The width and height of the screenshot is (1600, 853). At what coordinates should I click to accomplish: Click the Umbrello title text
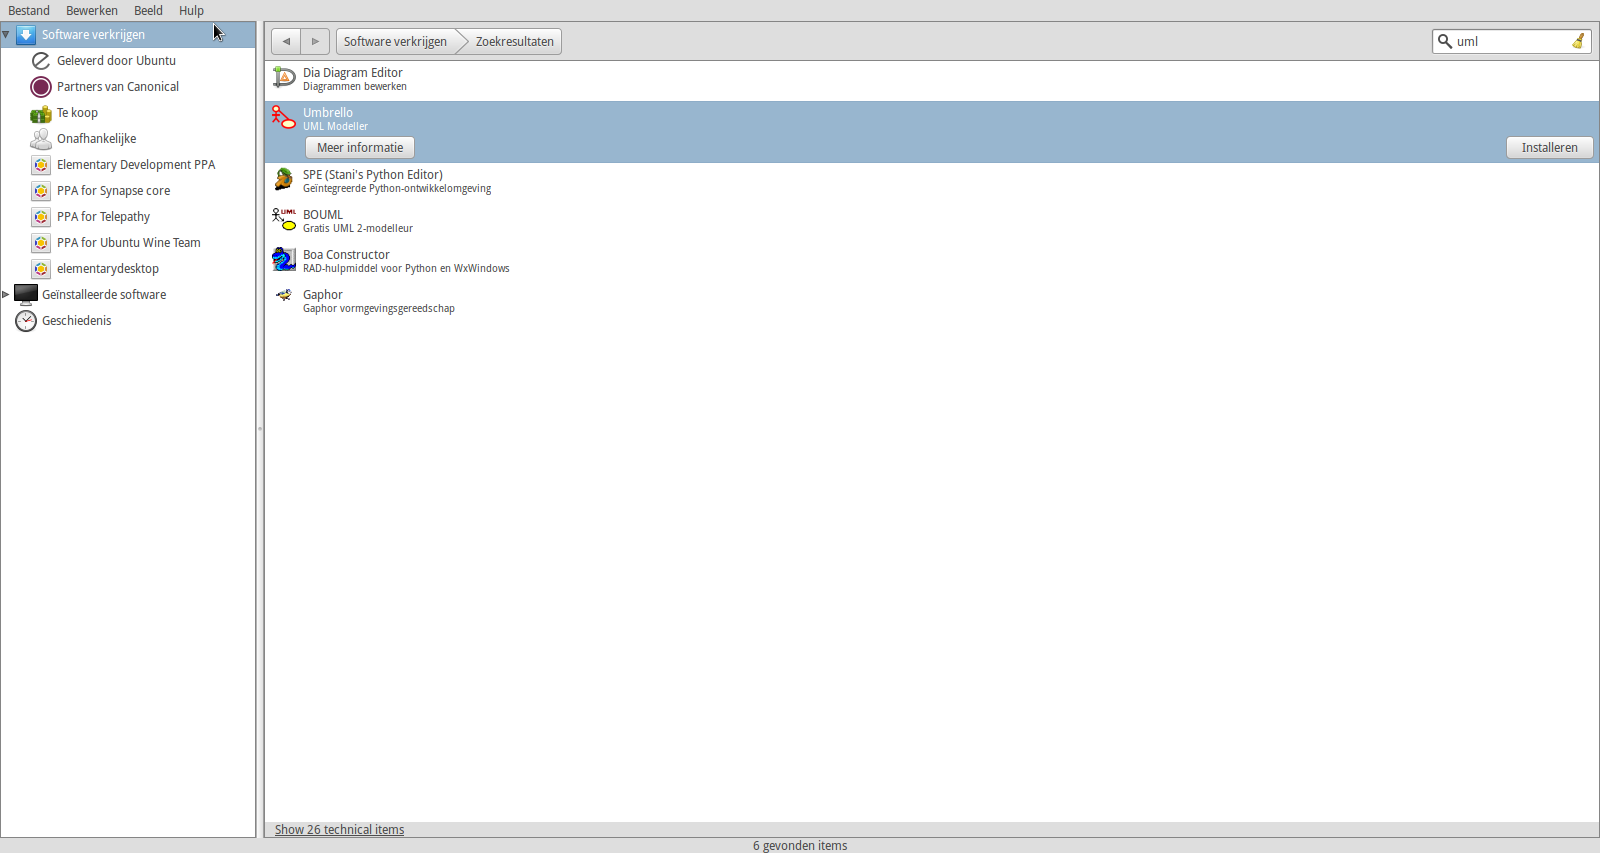coord(328,113)
